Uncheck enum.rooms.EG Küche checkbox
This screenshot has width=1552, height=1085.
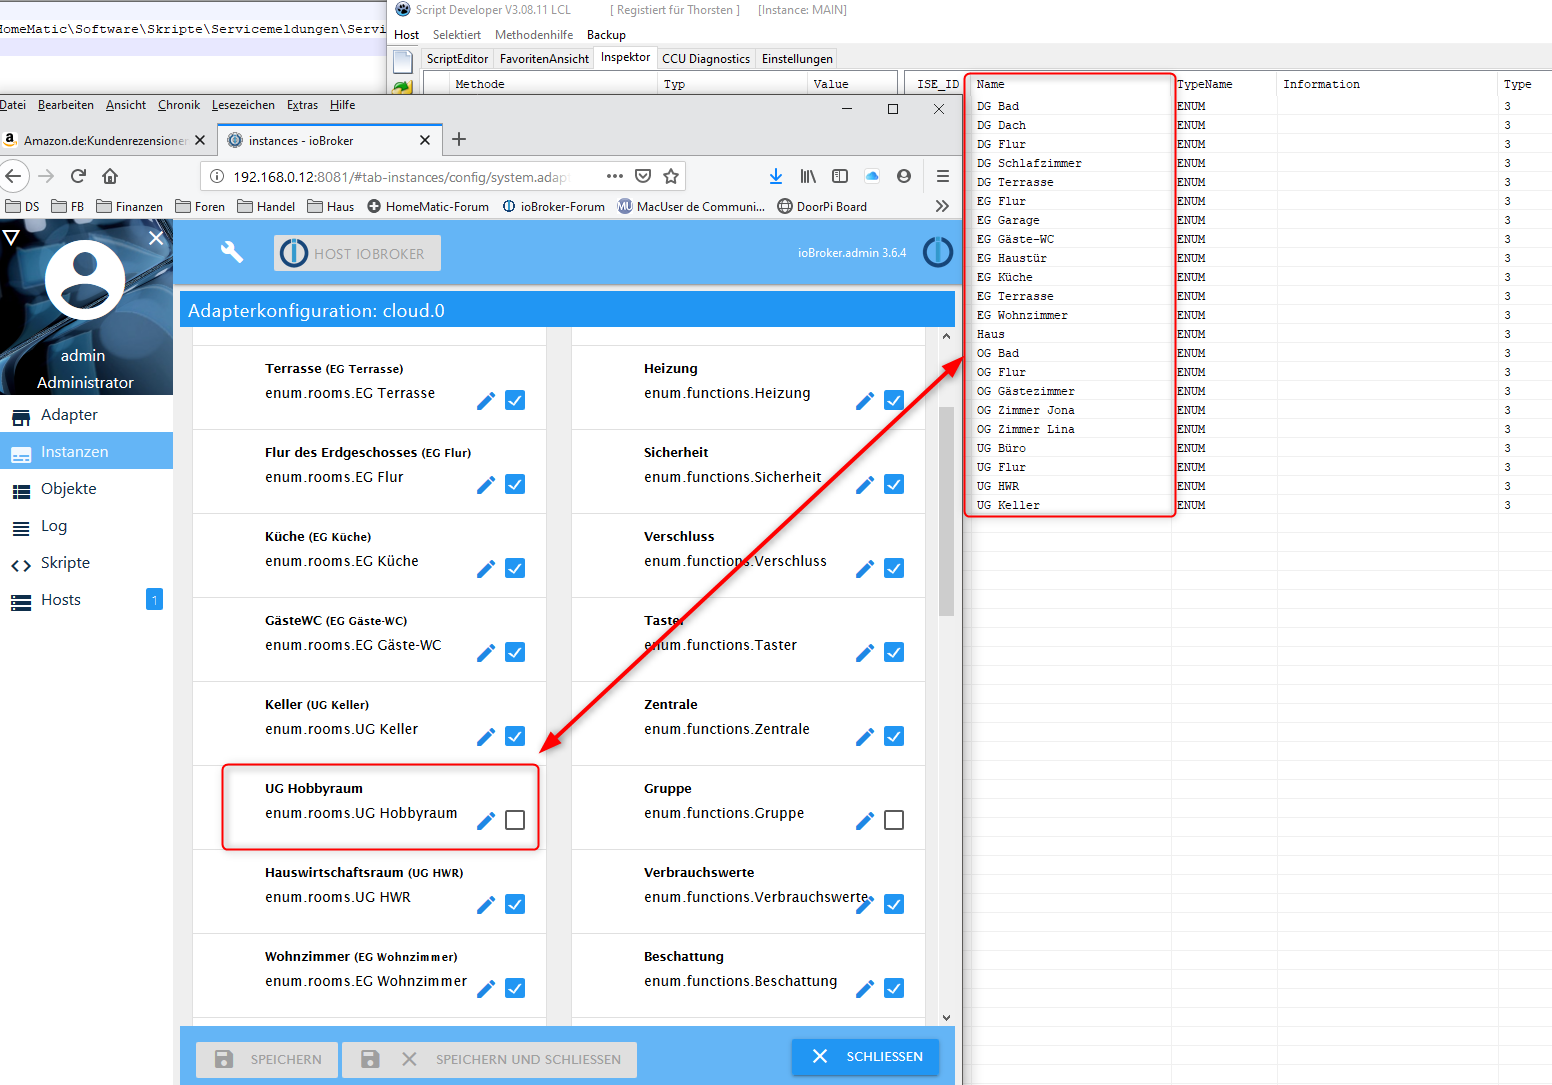click(x=515, y=568)
